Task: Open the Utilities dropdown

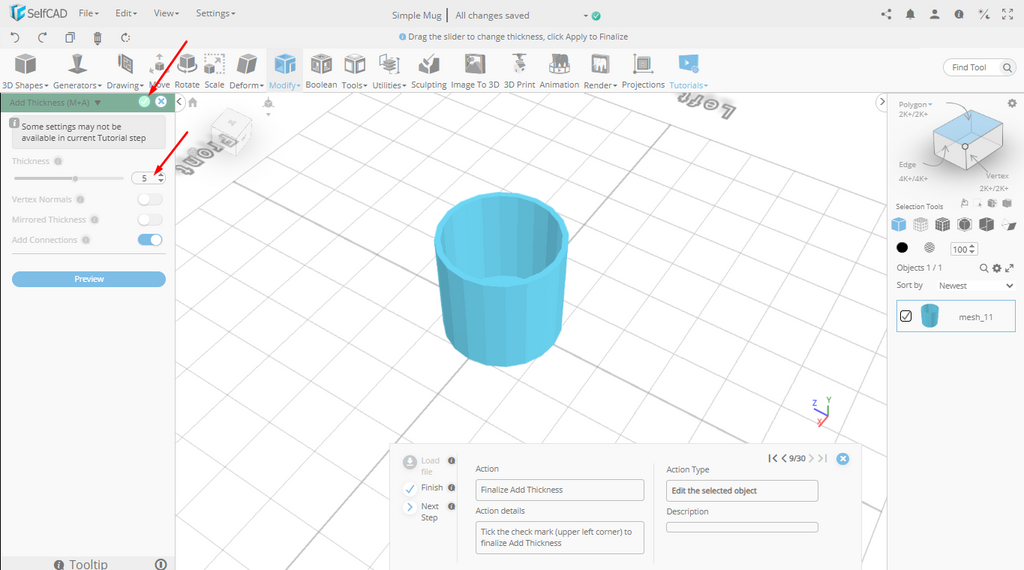Action: [389, 71]
